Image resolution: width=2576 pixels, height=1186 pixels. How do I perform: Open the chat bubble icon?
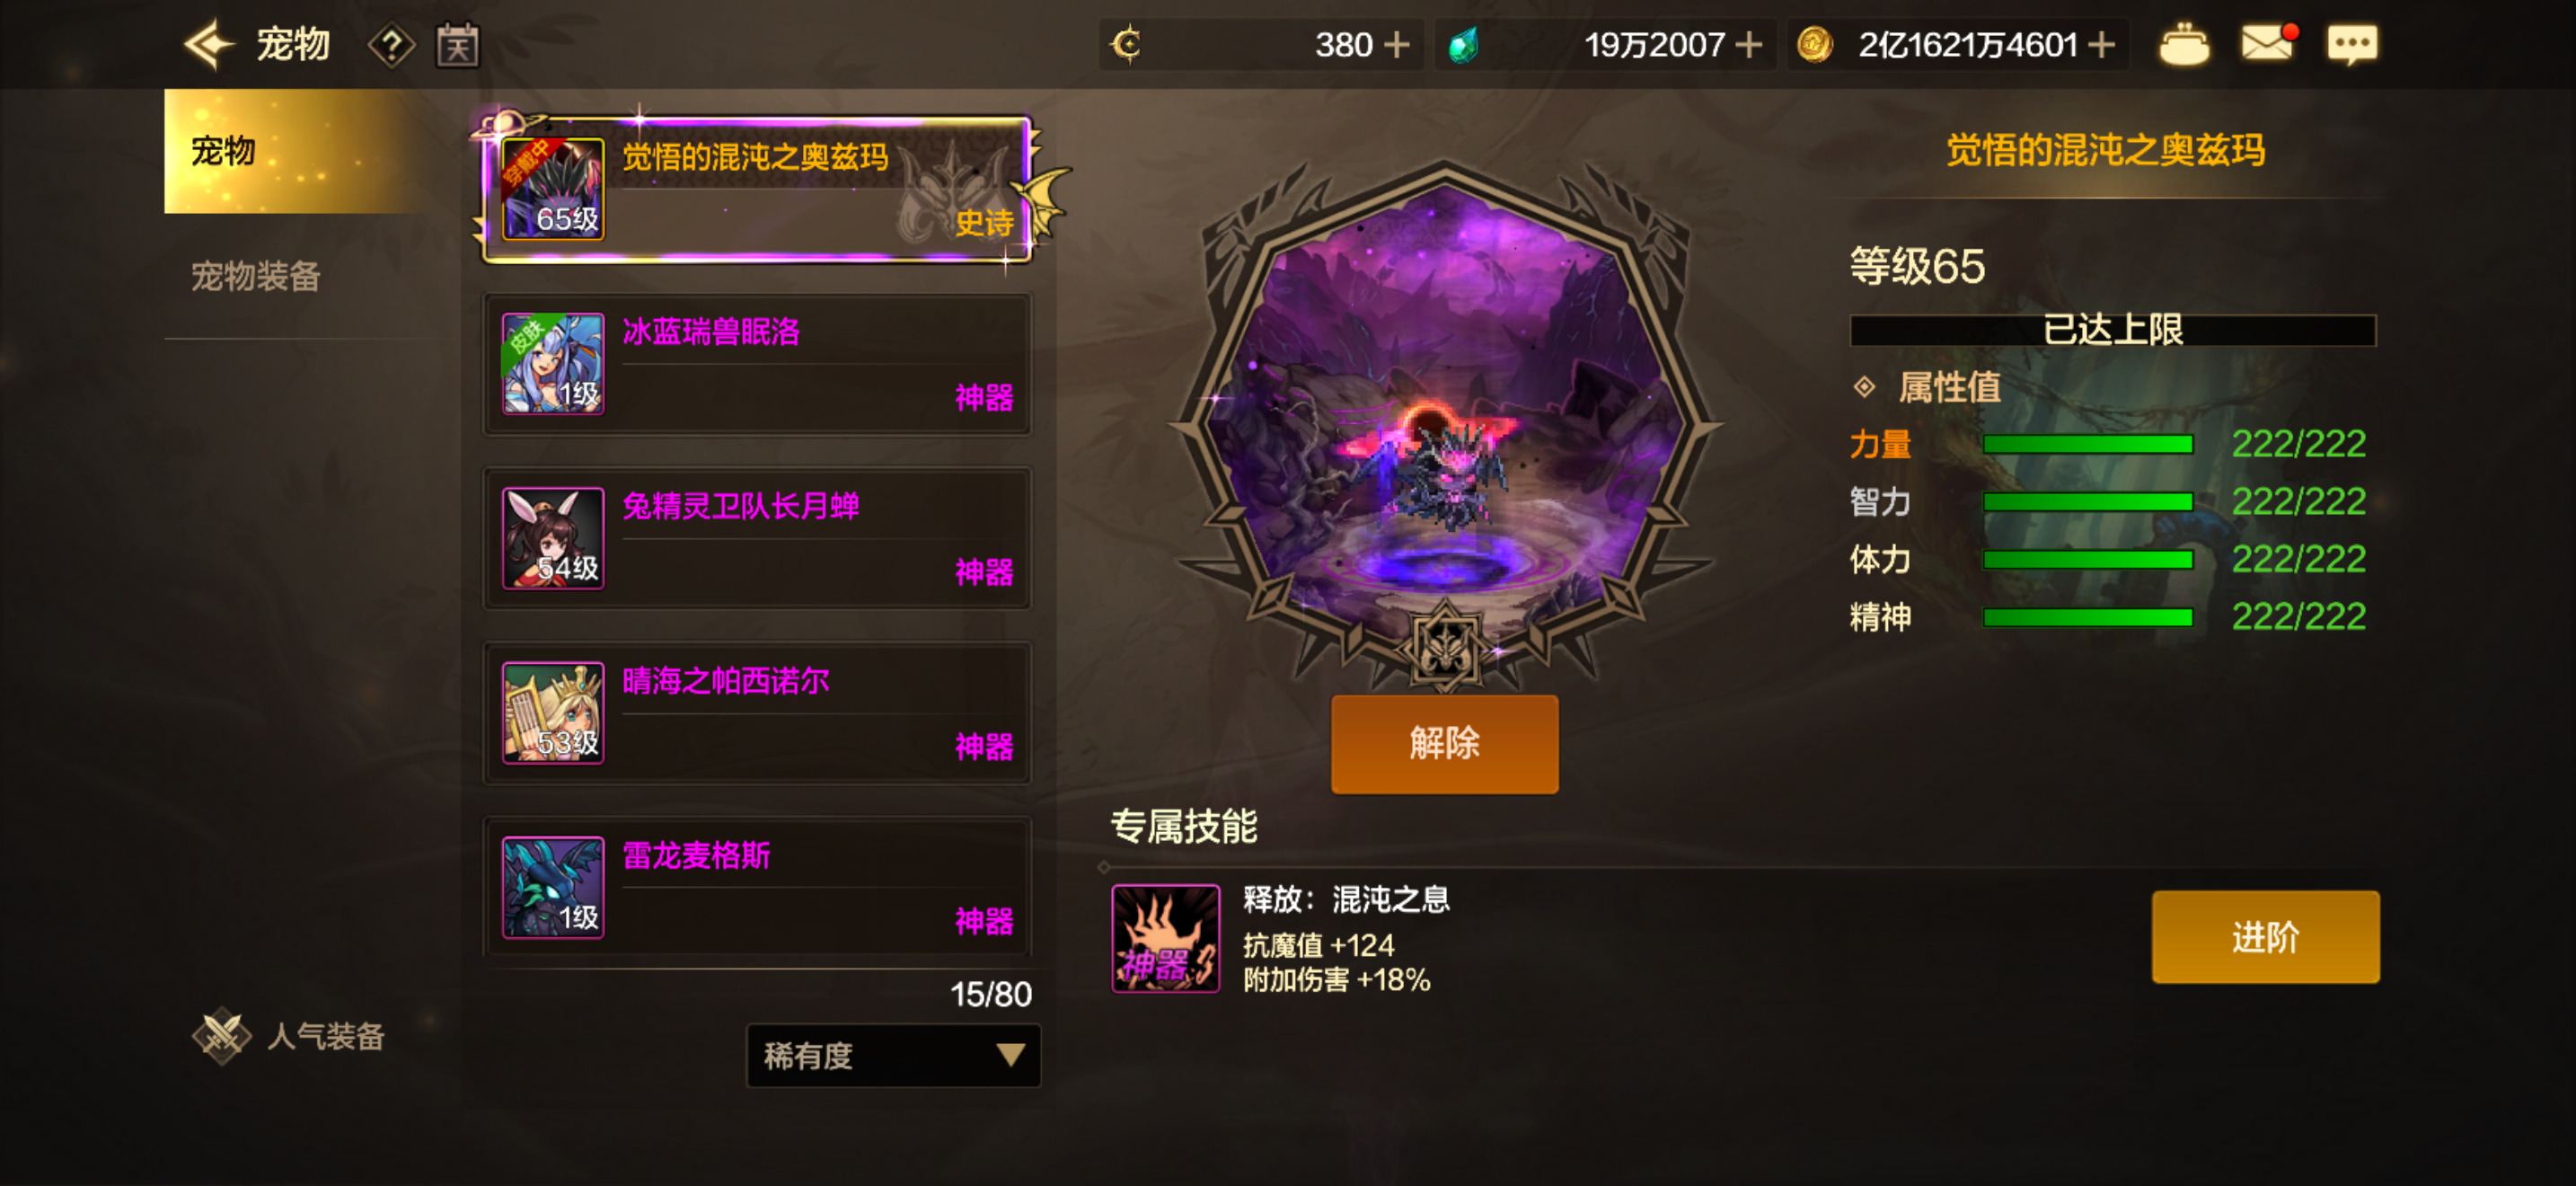(2352, 45)
